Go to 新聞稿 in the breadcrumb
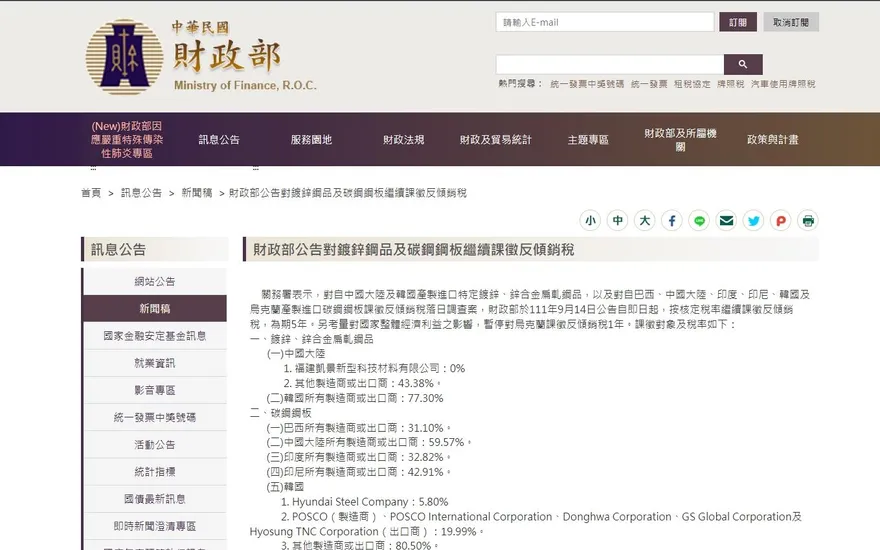 [x=196, y=193]
